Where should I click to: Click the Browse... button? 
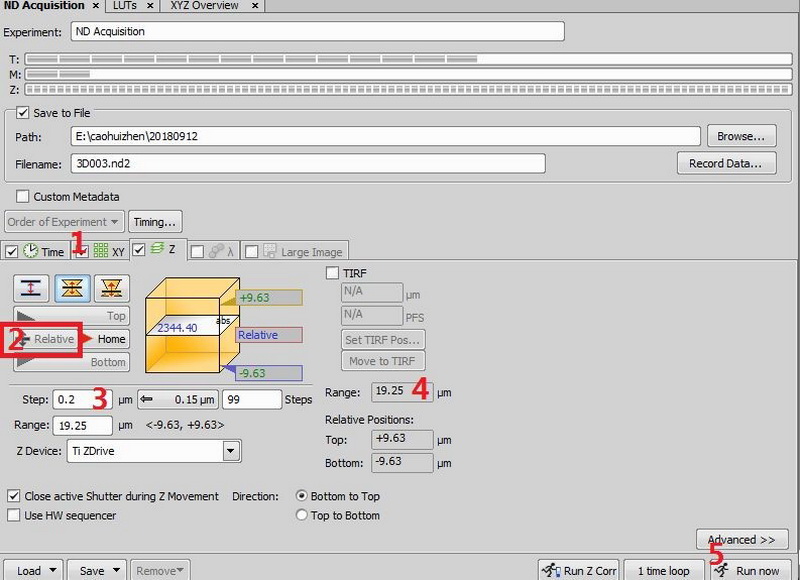click(x=742, y=136)
